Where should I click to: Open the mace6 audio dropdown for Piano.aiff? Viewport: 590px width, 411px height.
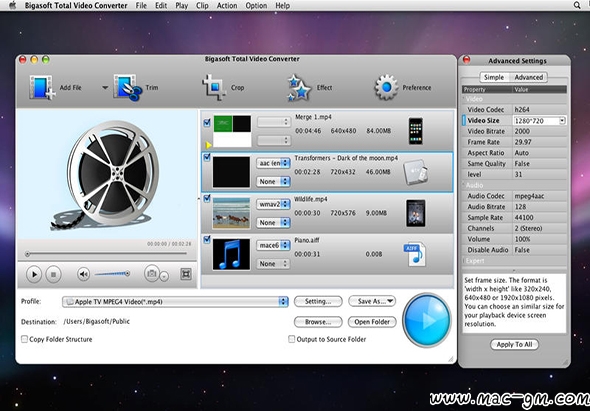pos(274,245)
